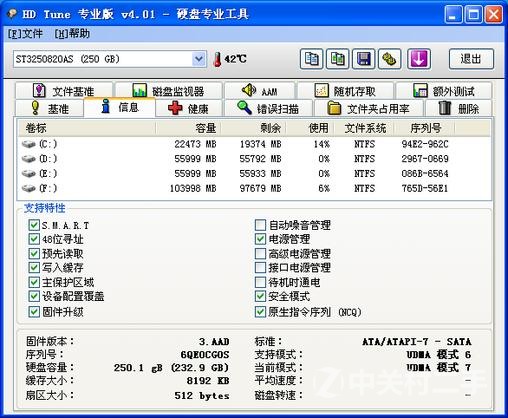The width and height of the screenshot is (508, 418).
Task: Expand the ST3250820AS drive dropdown
Action: (x=199, y=59)
